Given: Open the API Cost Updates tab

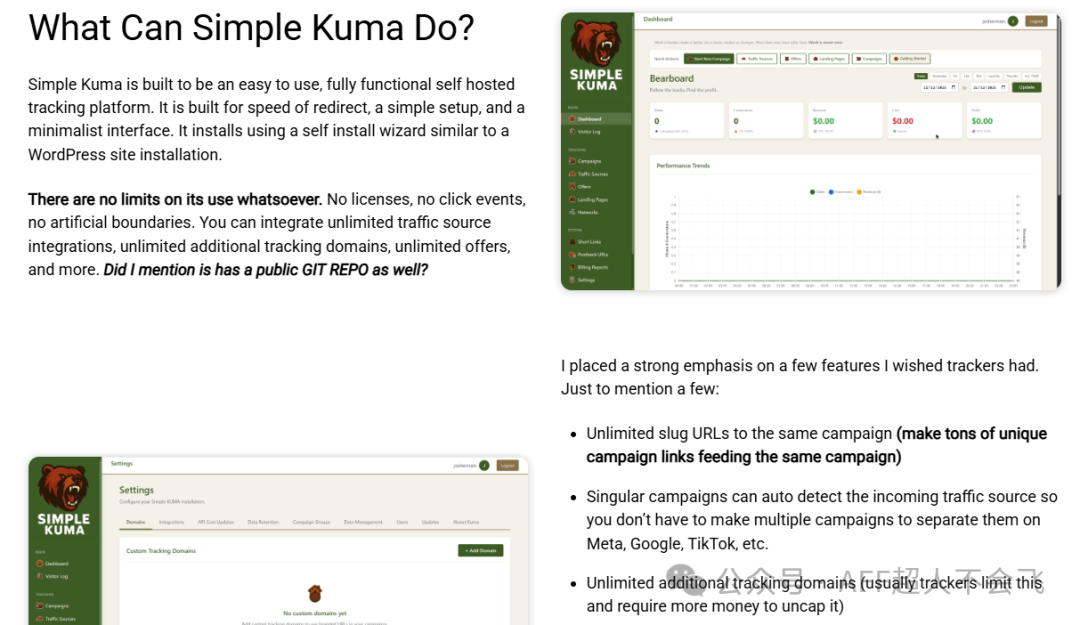Looking at the screenshot, I should tap(216, 522).
